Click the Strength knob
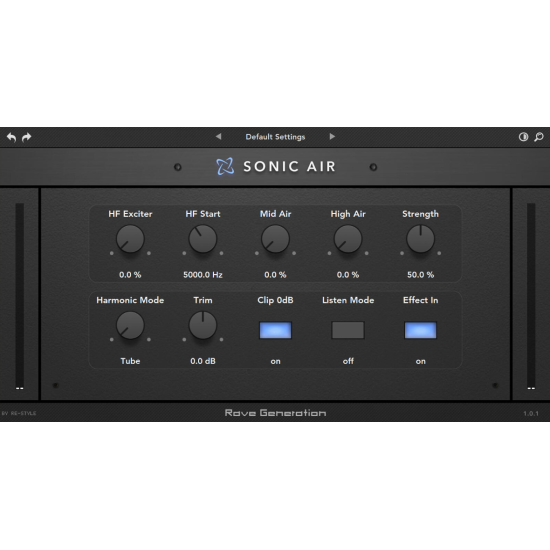 (421, 239)
